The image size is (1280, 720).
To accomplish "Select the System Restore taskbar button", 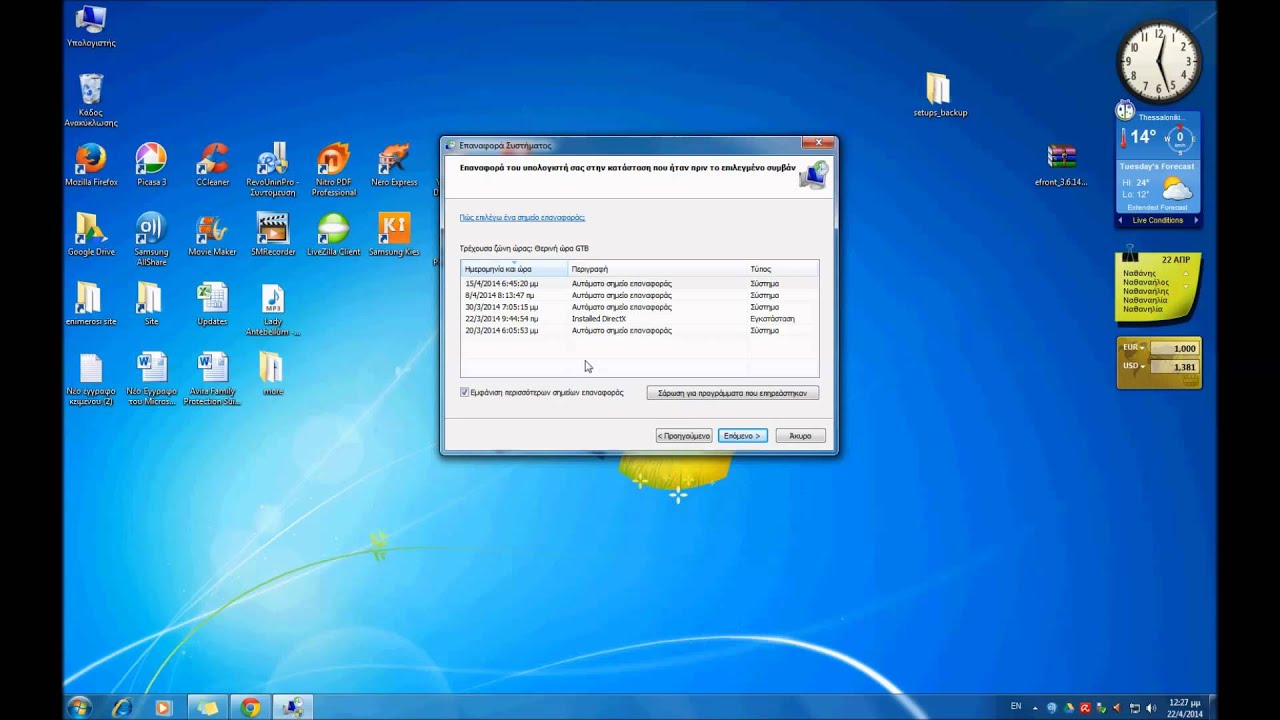I will coord(293,708).
